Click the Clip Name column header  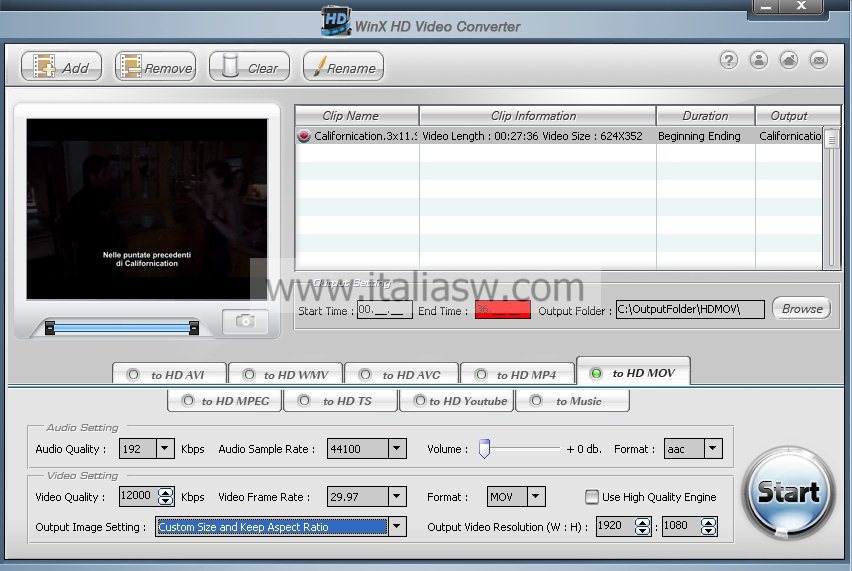[x=357, y=116]
